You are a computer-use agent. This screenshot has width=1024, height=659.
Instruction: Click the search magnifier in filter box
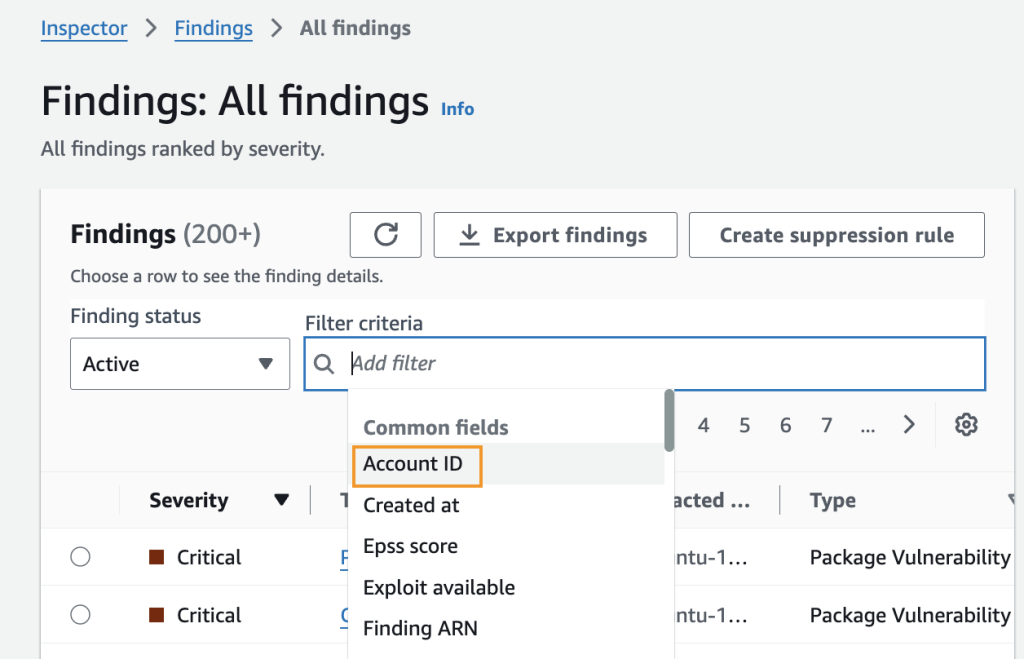[324, 364]
